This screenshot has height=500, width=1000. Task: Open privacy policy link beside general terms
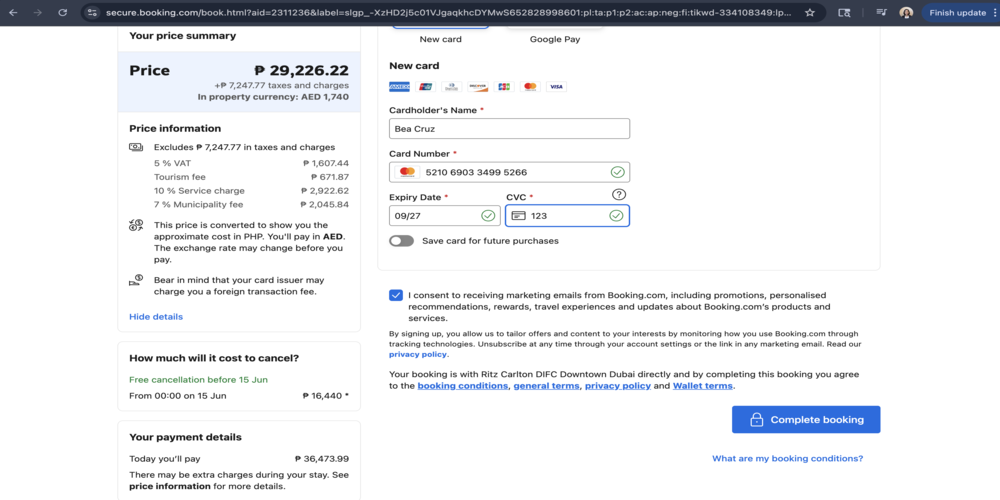(x=618, y=386)
